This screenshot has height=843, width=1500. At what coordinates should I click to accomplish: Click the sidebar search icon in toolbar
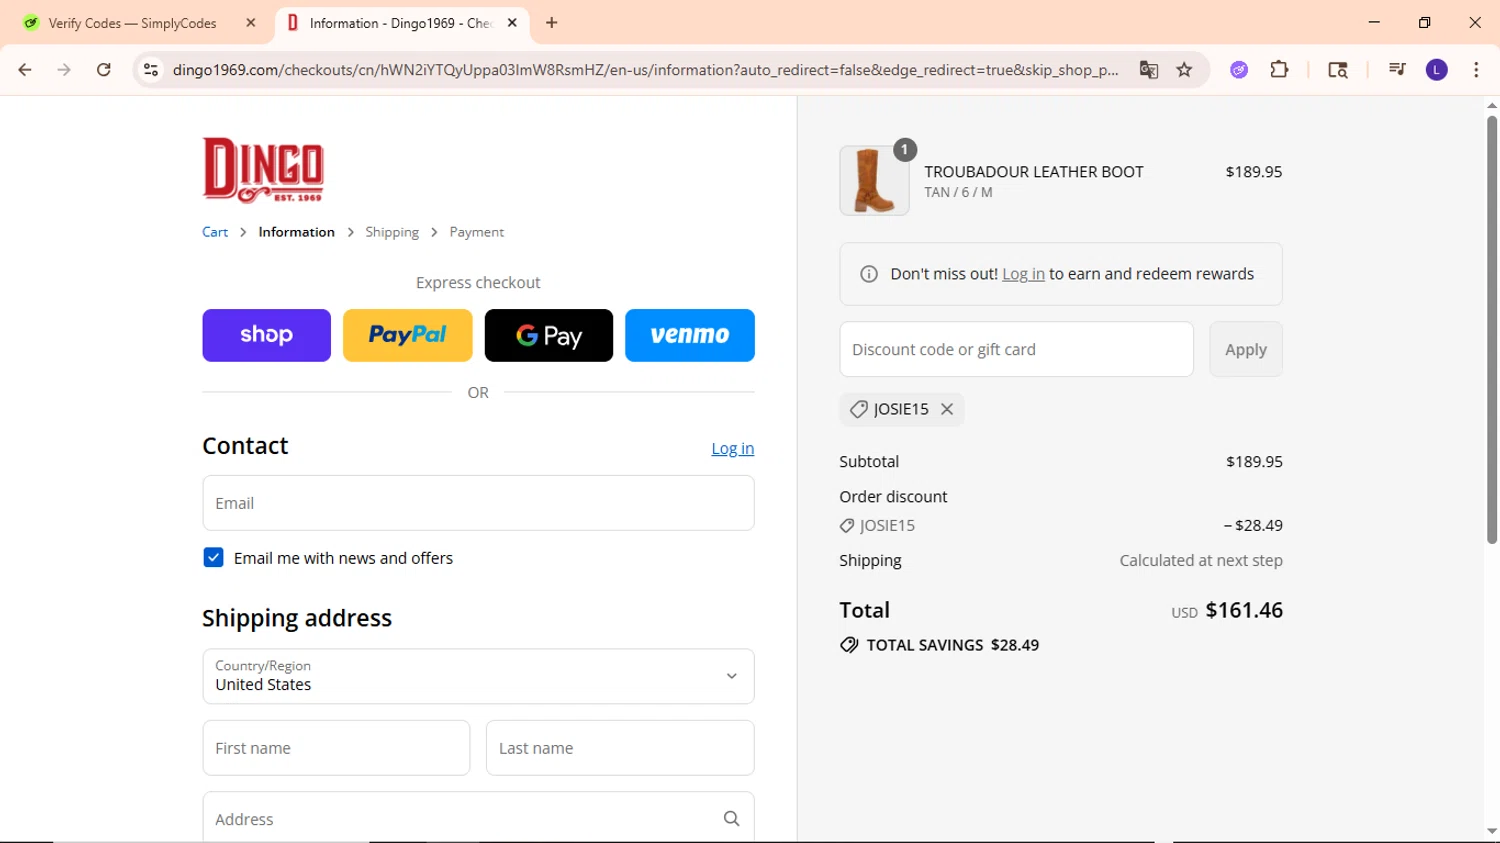tap(1338, 70)
